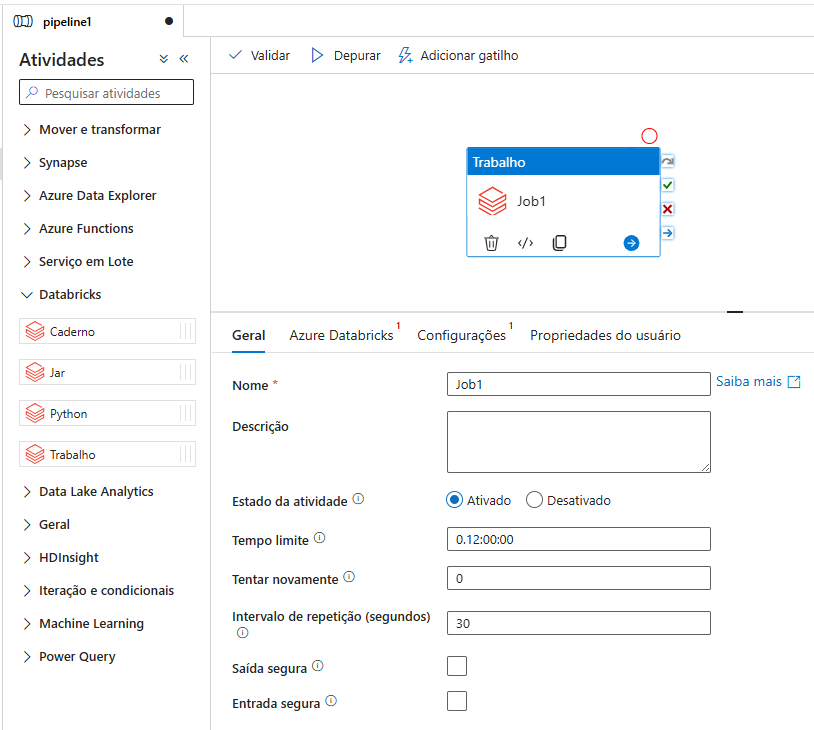Open Propriedades do usuário tab
Screen dimensions: 814x730
(x=605, y=335)
